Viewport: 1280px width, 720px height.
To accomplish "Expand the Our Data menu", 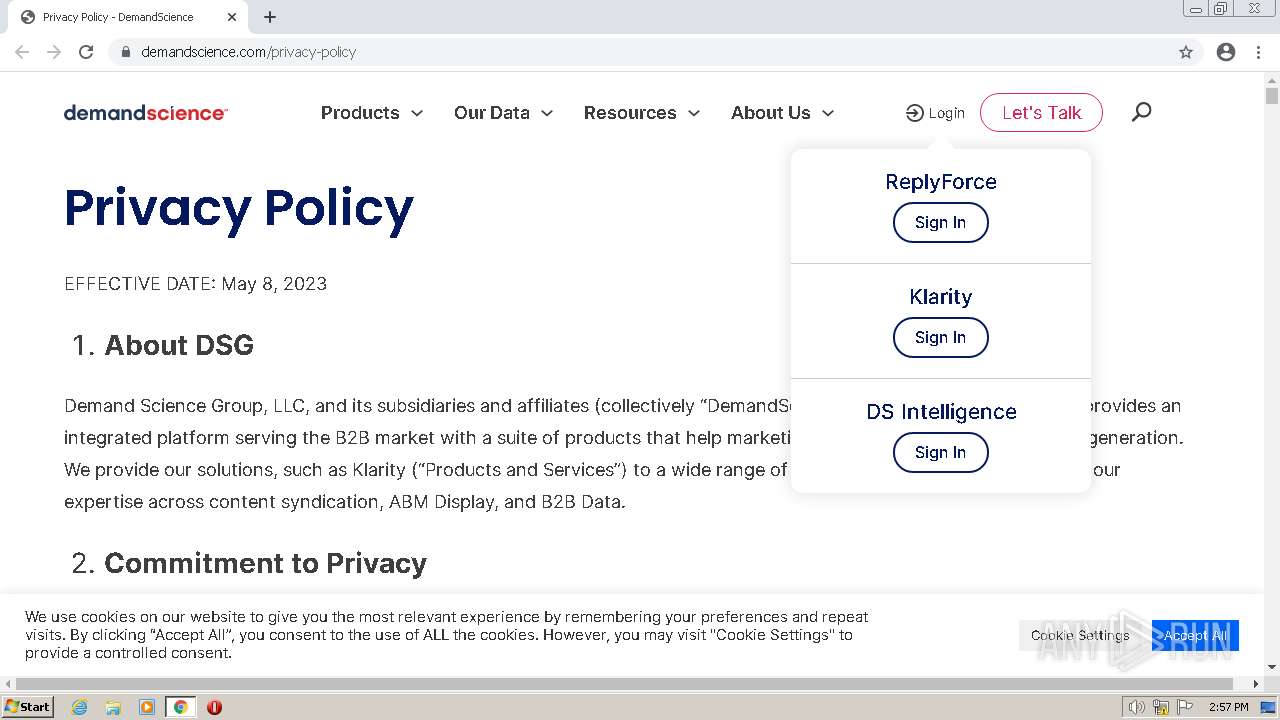I will tap(503, 113).
